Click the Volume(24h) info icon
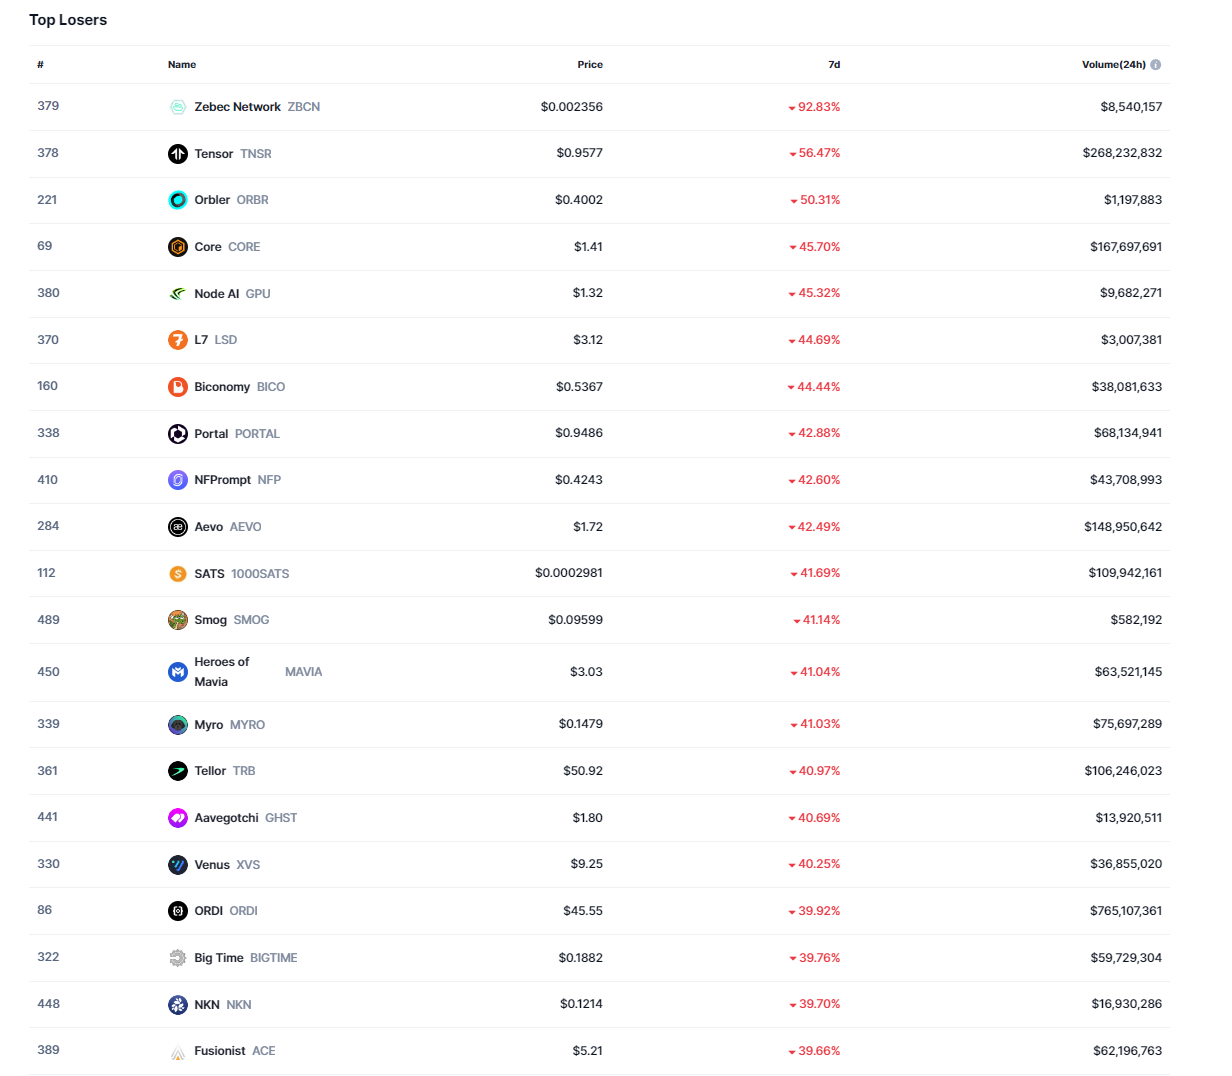 pyautogui.click(x=1156, y=65)
